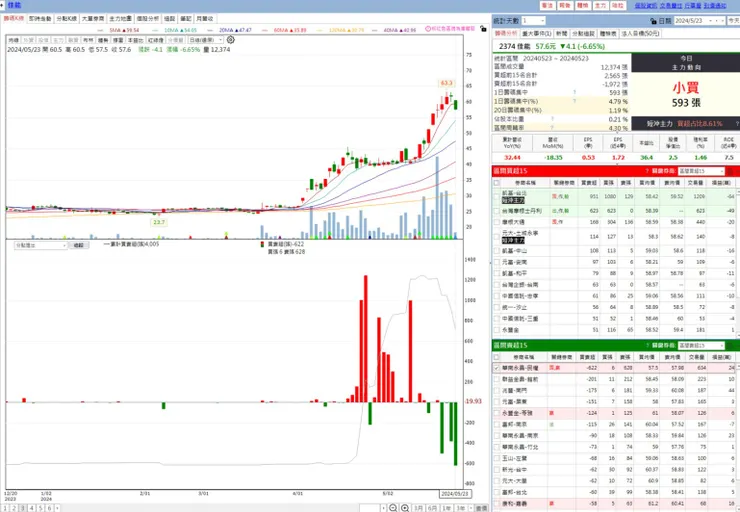Switch to 即時走勢 tab
Viewport: 740px width, 512px height.
(x=40, y=19)
